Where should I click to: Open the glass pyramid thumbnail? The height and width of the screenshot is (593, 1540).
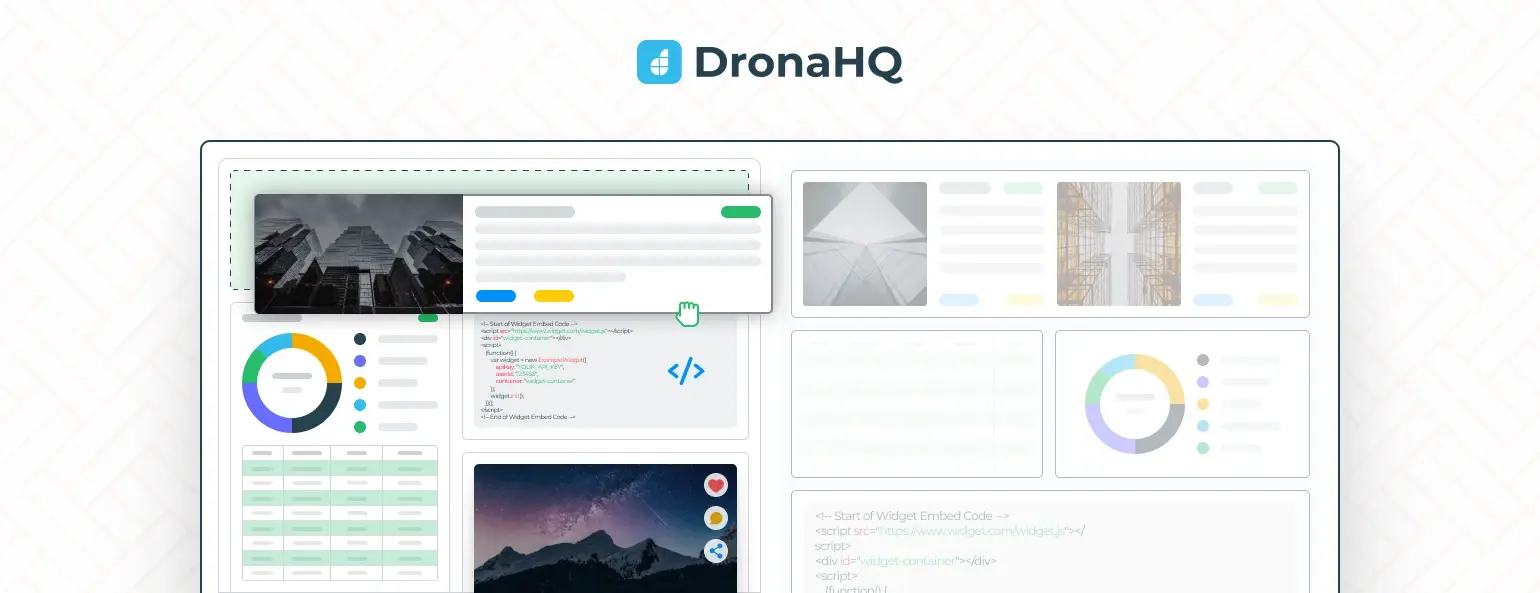click(x=865, y=243)
